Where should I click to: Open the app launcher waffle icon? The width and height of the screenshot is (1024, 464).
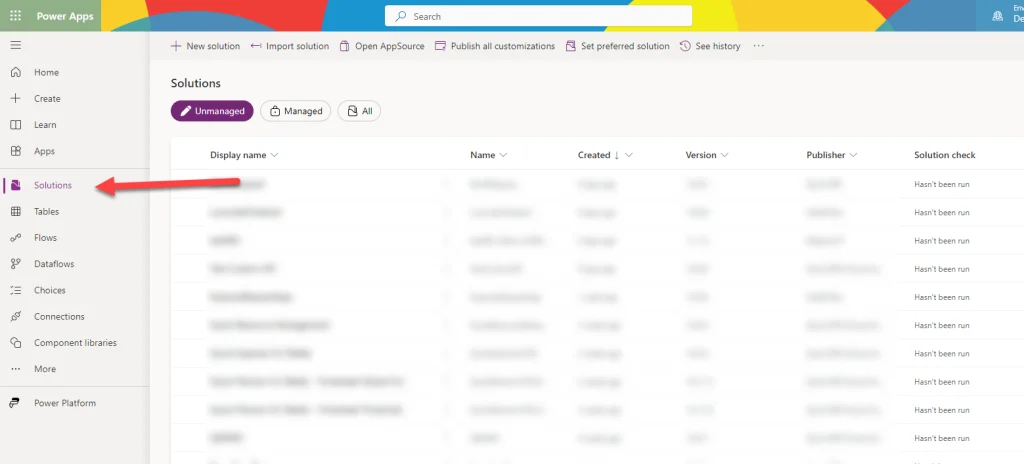tap(16, 16)
